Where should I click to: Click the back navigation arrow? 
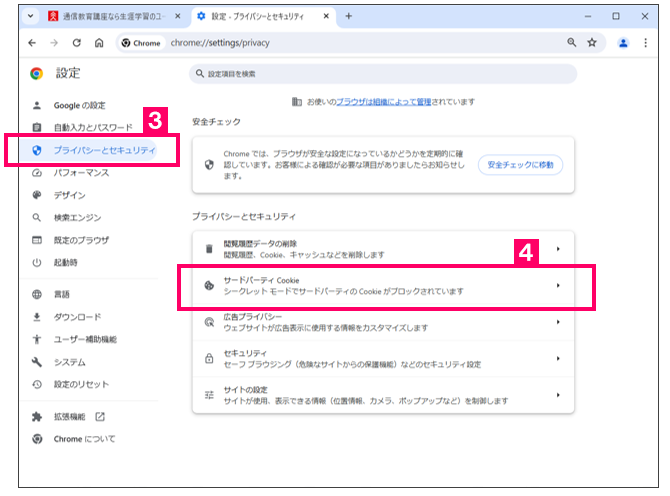[x=31, y=43]
